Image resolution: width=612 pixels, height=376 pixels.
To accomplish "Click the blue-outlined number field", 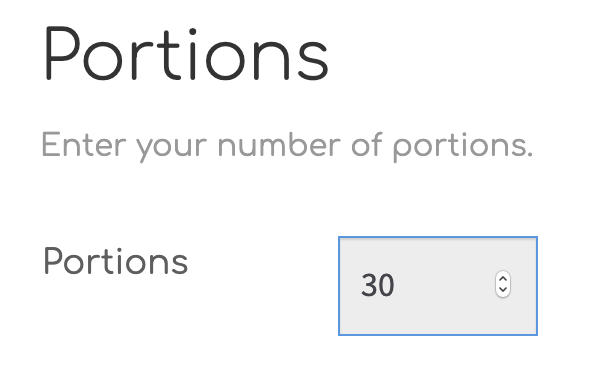I will point(438,285).
